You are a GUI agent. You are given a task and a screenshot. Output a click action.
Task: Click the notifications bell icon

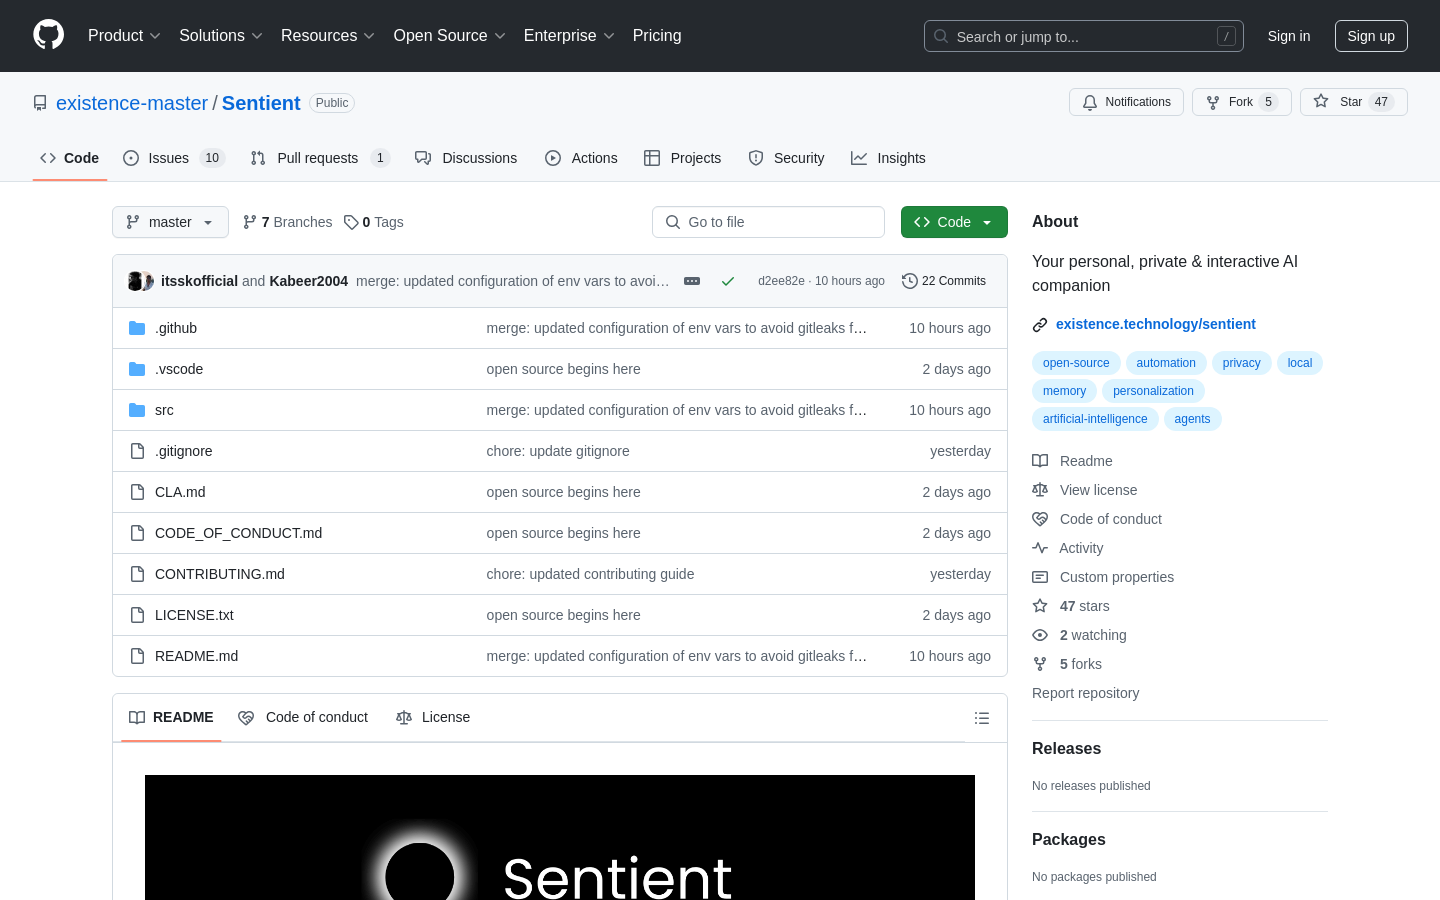1090,102
